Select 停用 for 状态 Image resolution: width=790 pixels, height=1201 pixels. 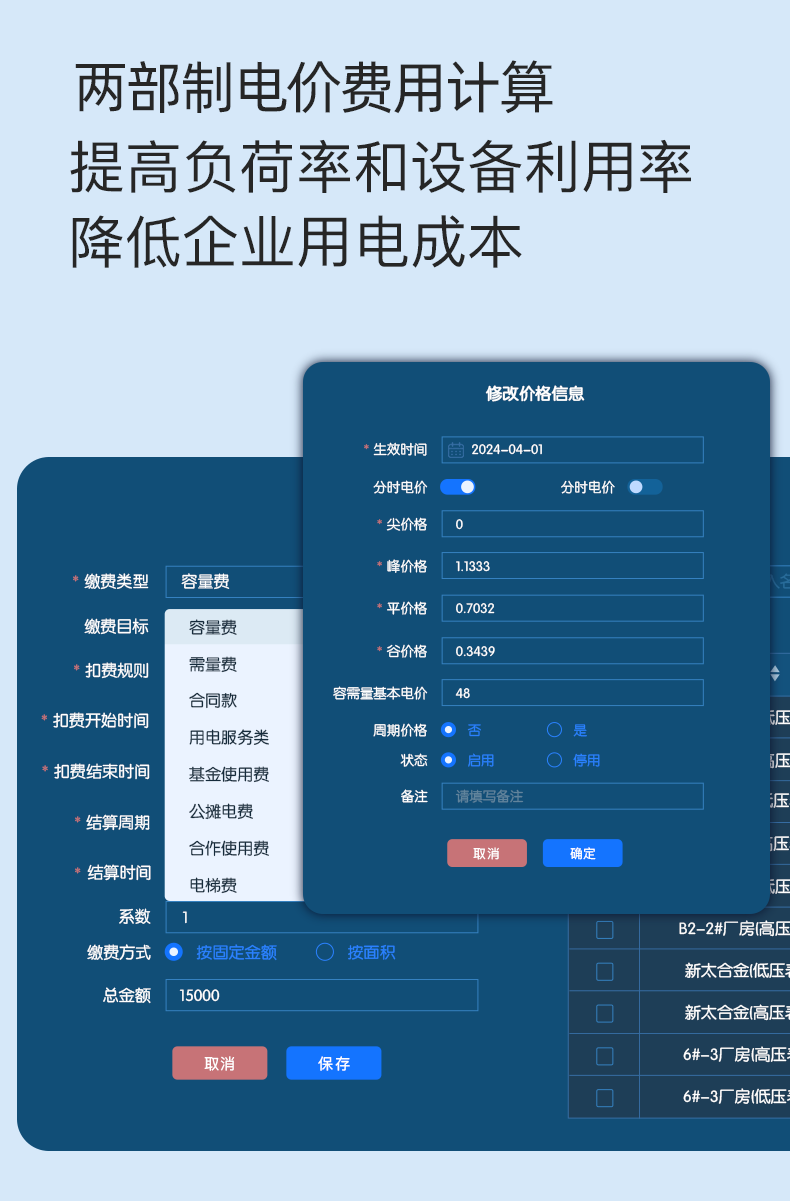[555, 760]
